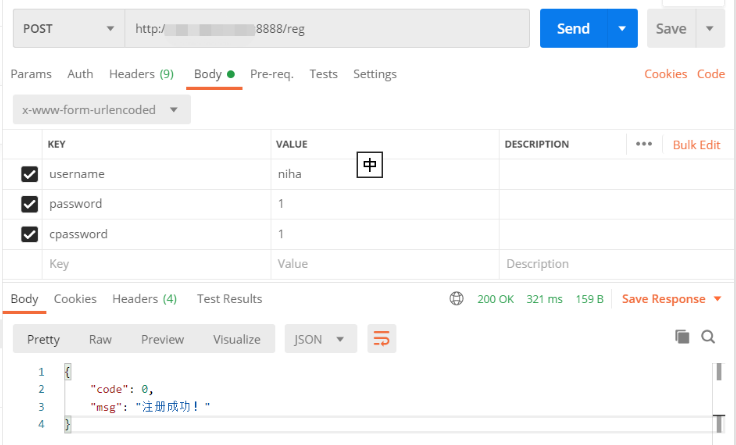The width and height of the screenshot is (736, 445).
Task: Select the response Body tab
Action: pos(24,299)
